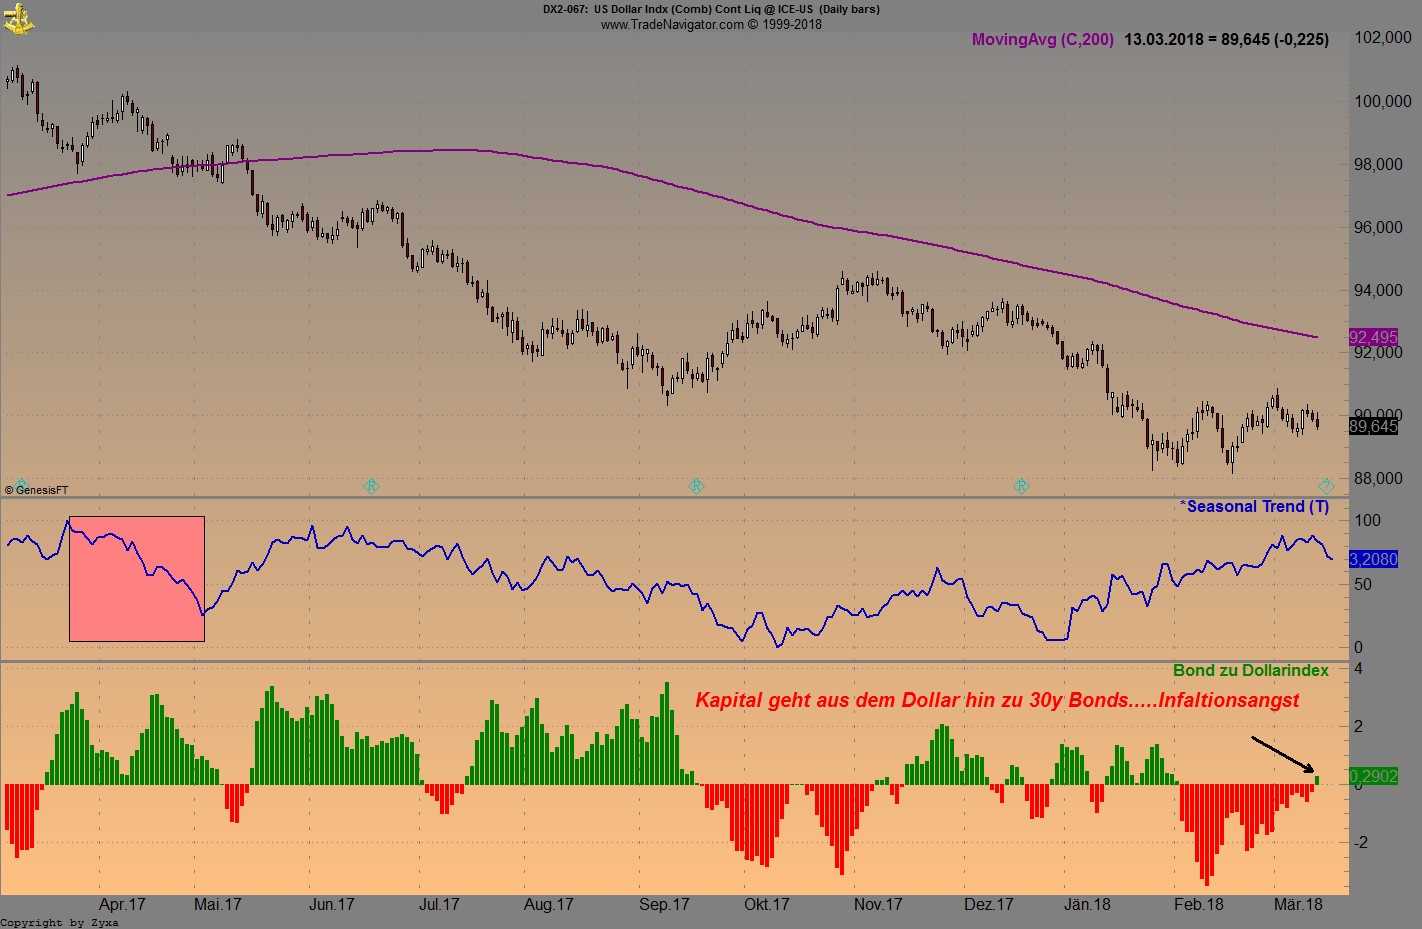Select the R rollover diamond near Dezember 2017
1422x929 pixels.
pyautogui.click(x=1022, y=486)
